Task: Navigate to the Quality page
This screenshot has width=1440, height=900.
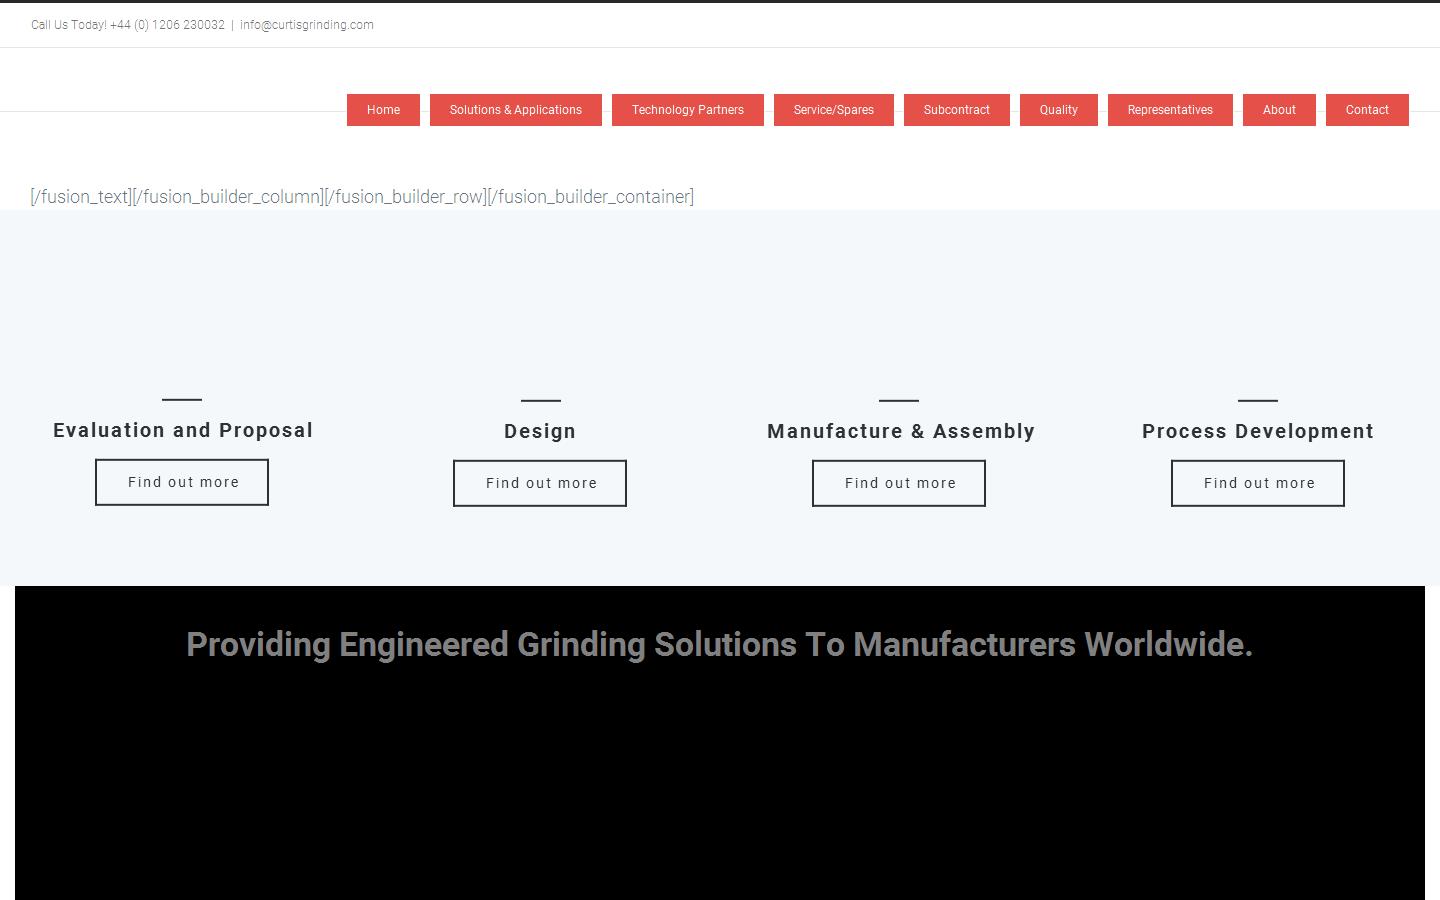Action: click(x=1058, y=110)
